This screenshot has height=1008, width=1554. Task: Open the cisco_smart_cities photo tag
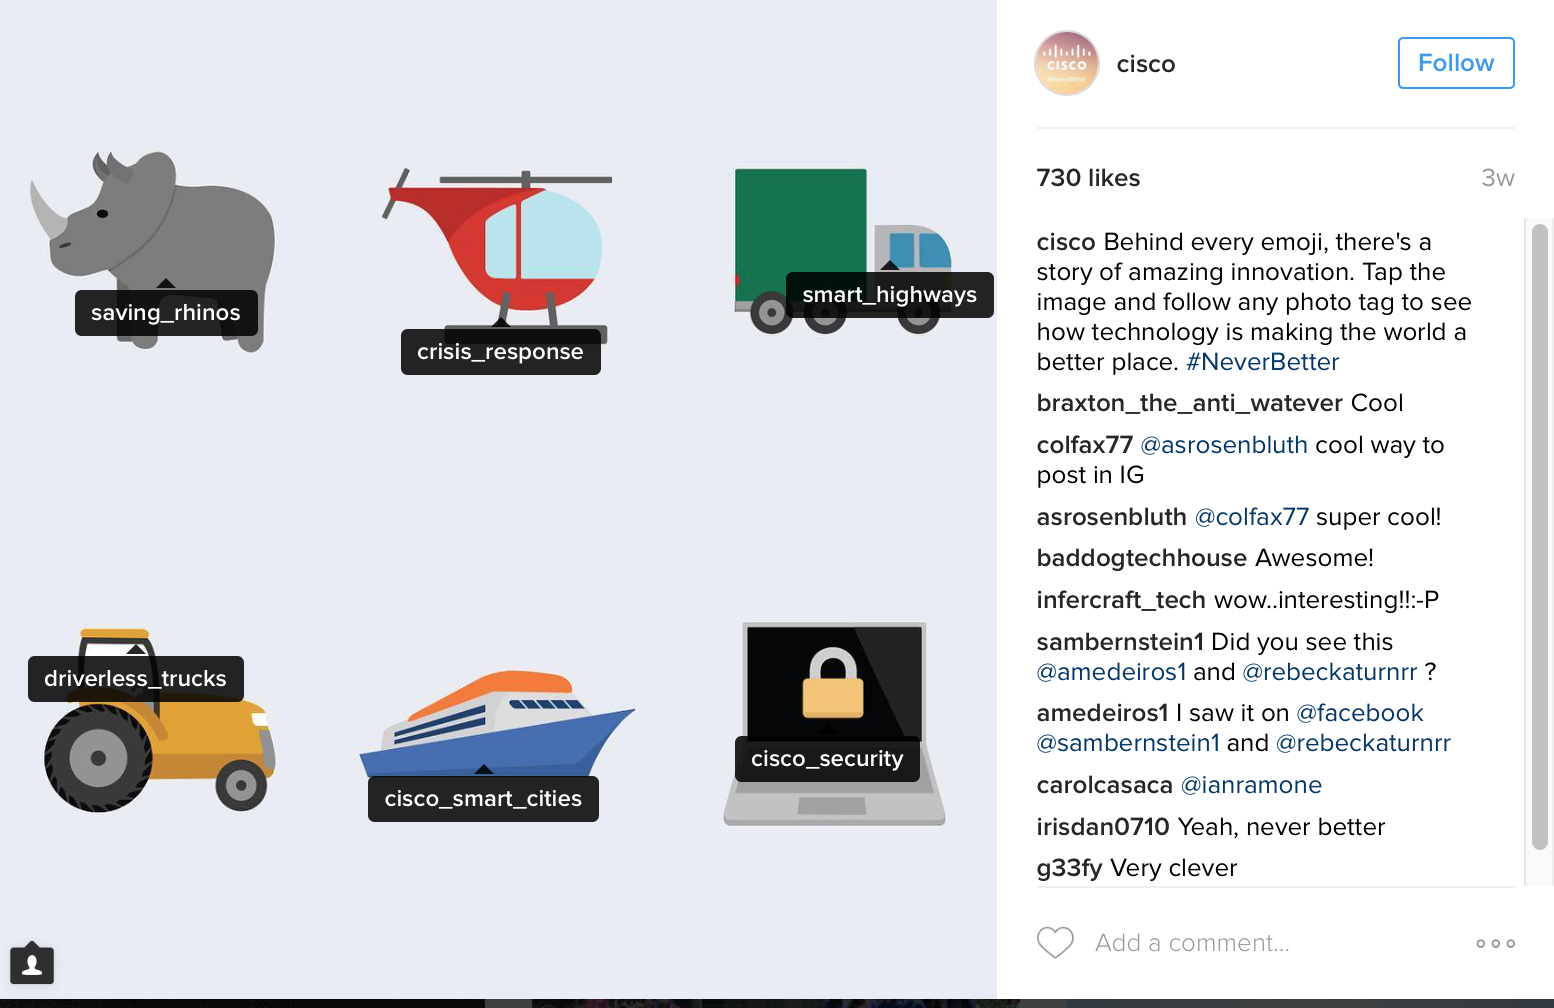coord(483,799)
